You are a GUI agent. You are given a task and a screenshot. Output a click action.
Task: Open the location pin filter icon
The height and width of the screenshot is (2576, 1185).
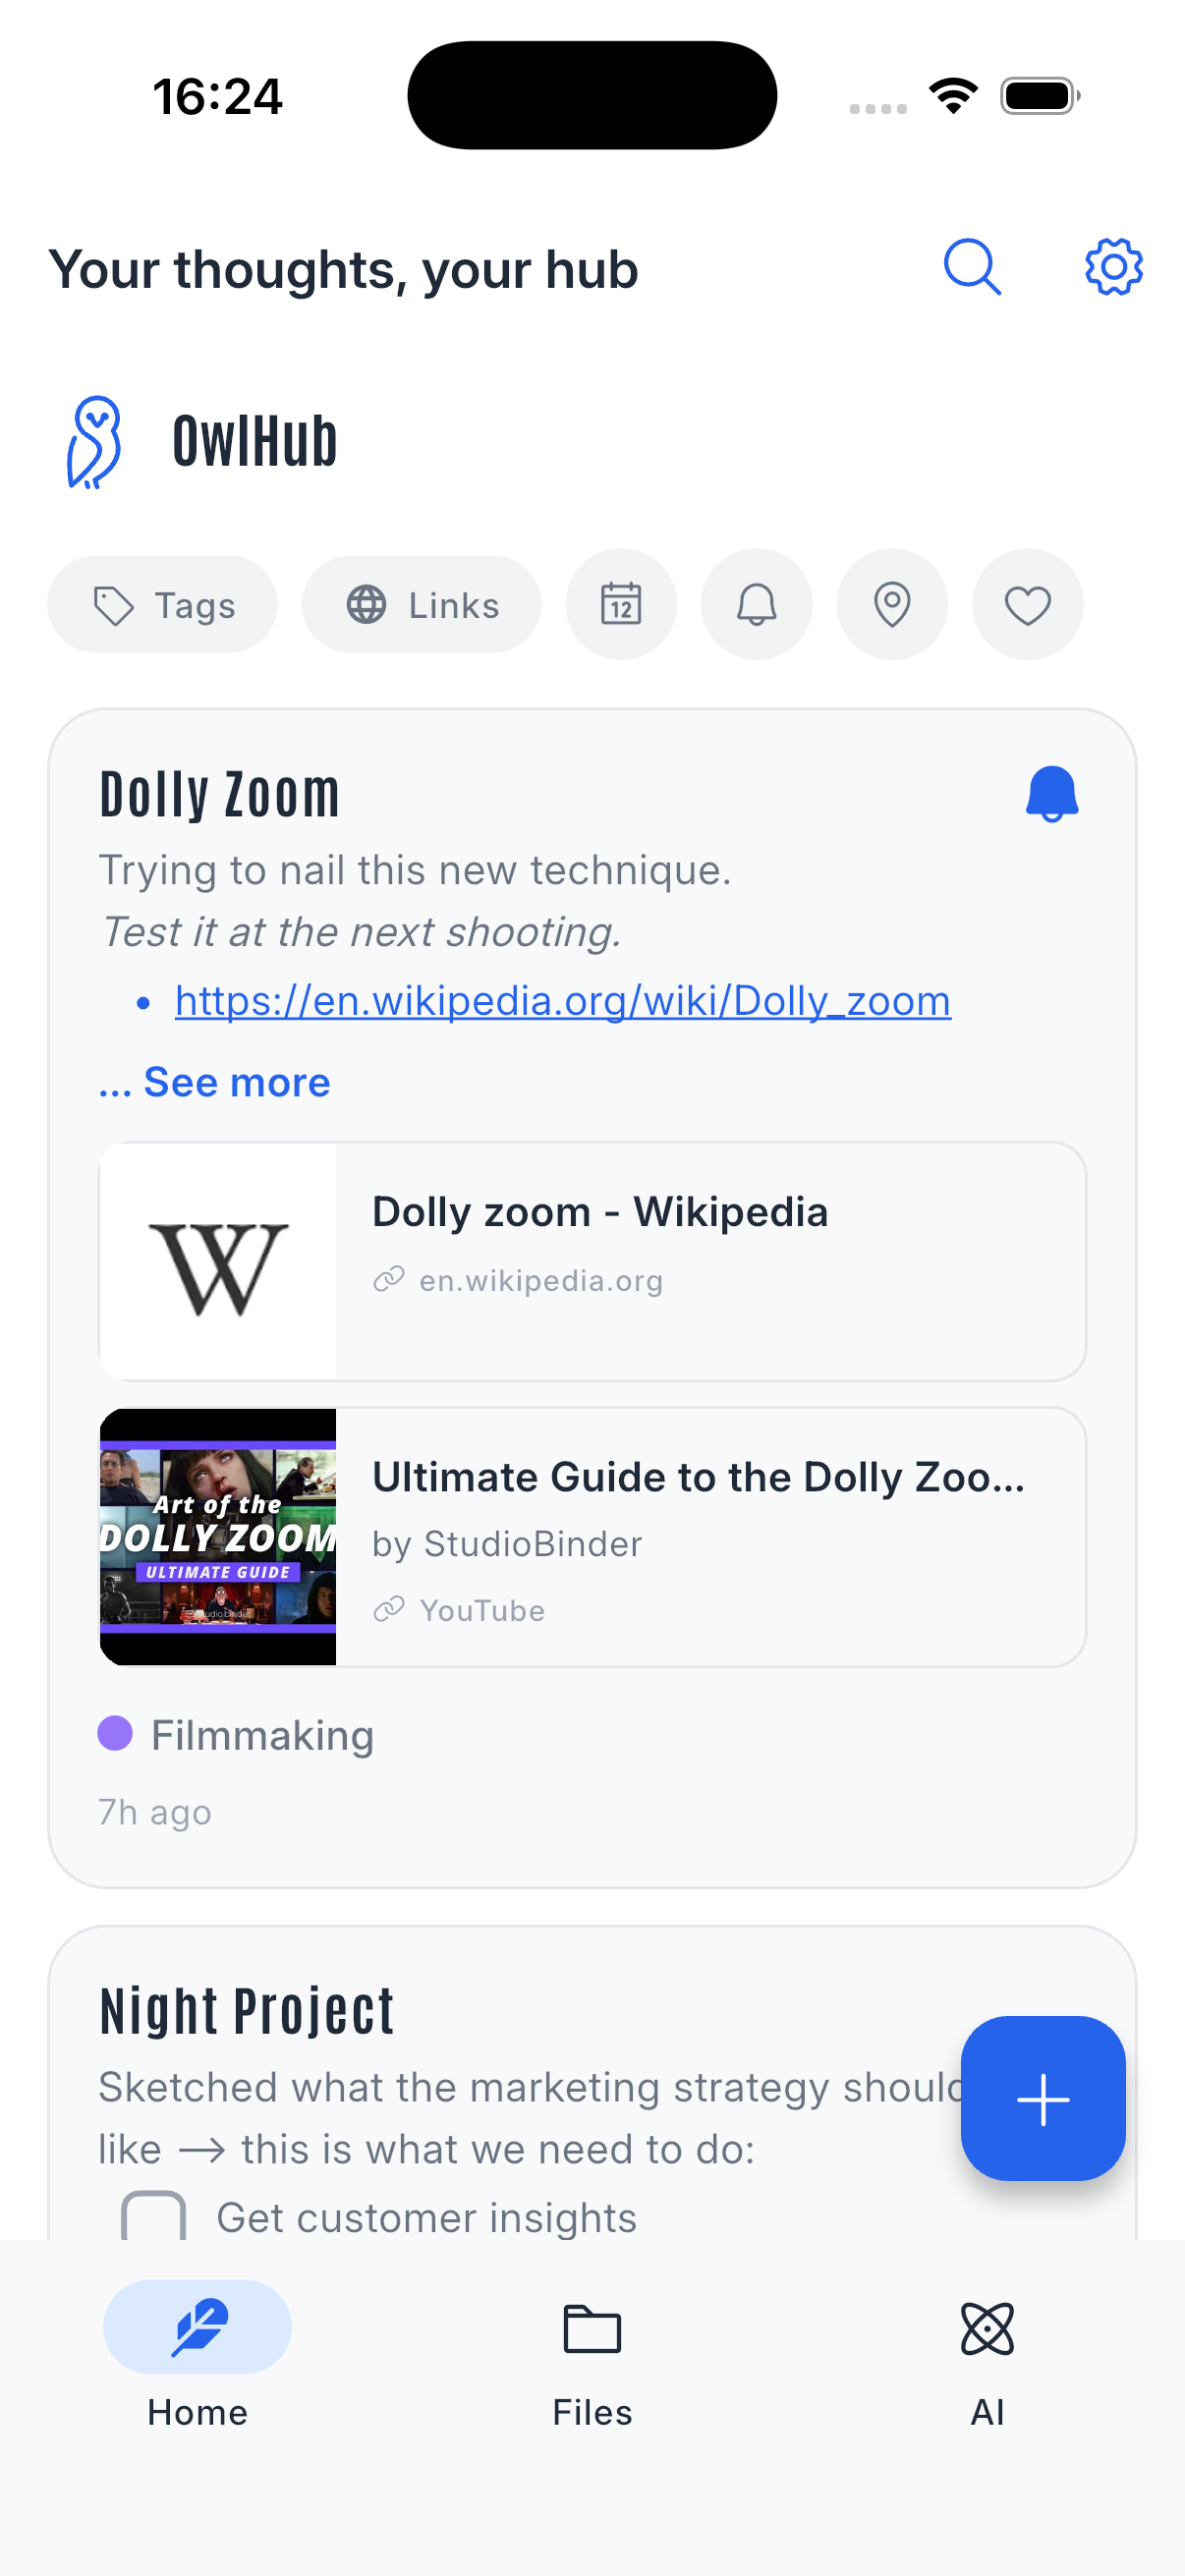coord(892,604)
